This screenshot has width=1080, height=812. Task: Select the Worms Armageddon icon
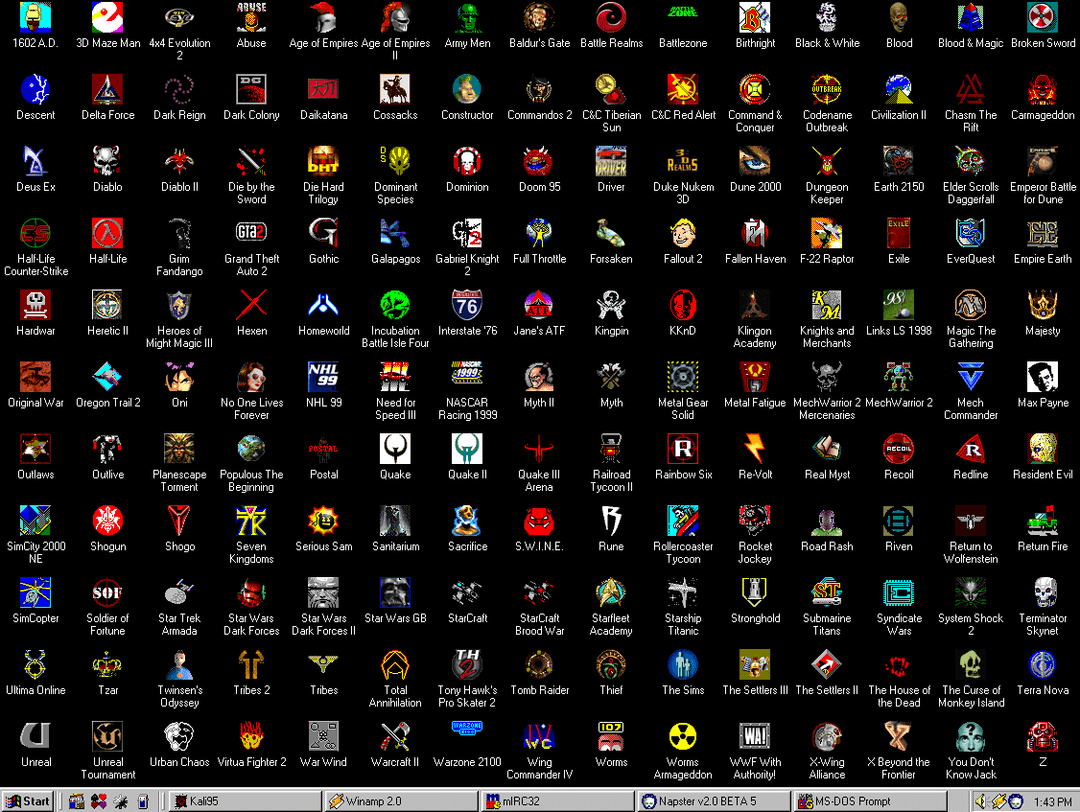(683, 736)
